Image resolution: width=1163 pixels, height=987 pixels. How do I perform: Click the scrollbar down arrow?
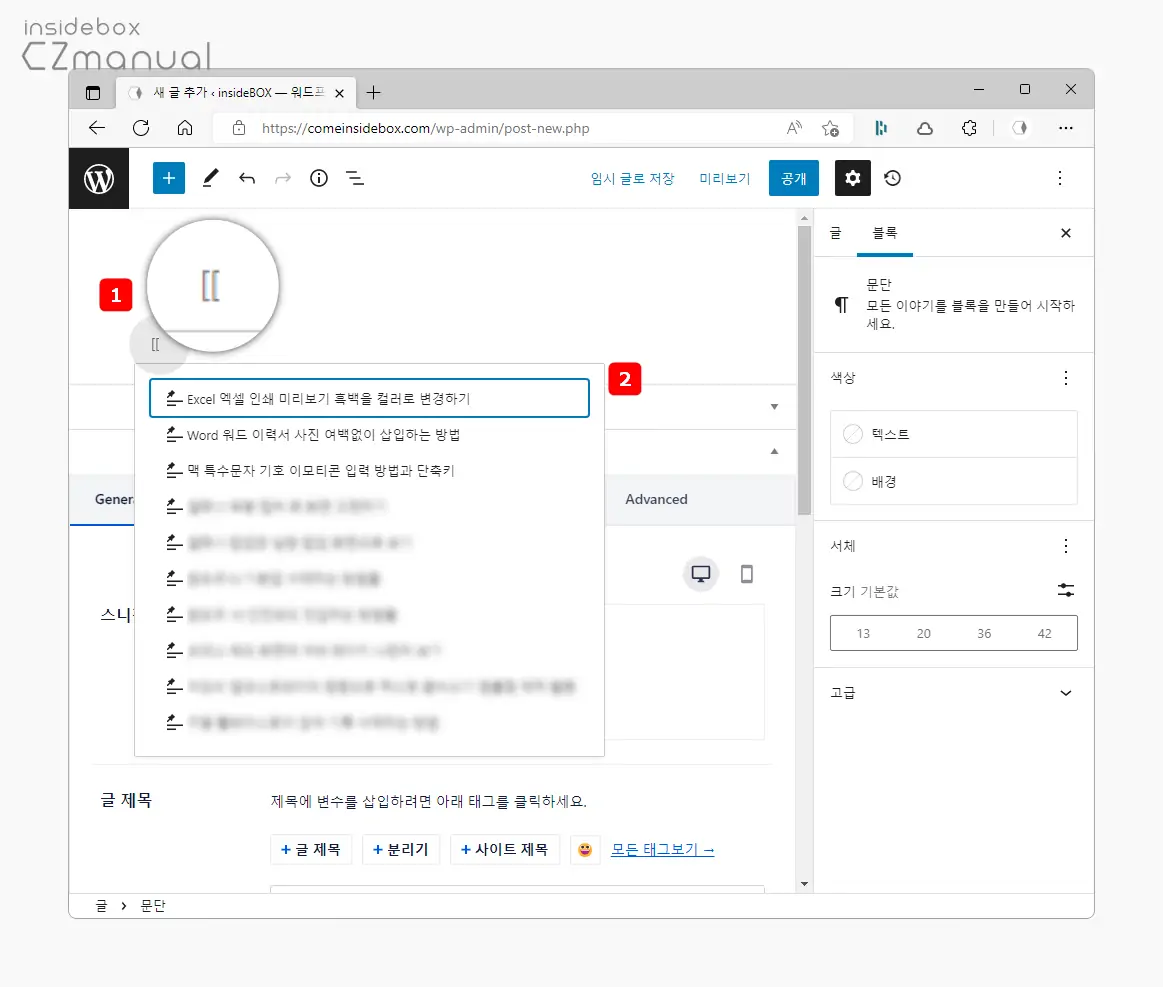coord(805,884)
